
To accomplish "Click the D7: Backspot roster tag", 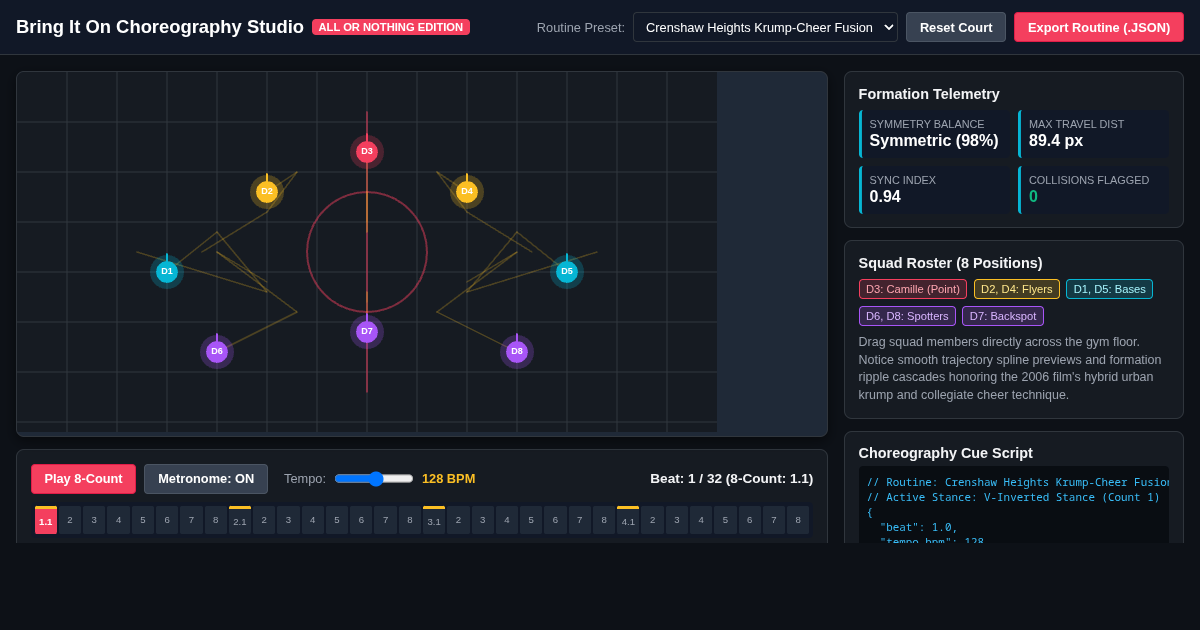I will [x=1003, y=316].
